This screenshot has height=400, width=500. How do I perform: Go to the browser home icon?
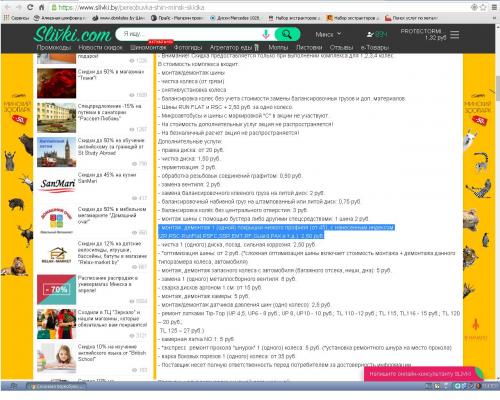point(42,7)
